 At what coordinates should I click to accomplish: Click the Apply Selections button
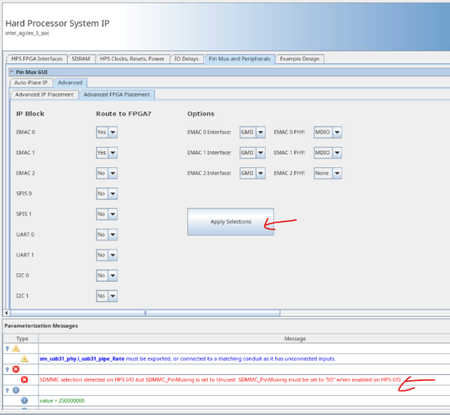(231, 222)
